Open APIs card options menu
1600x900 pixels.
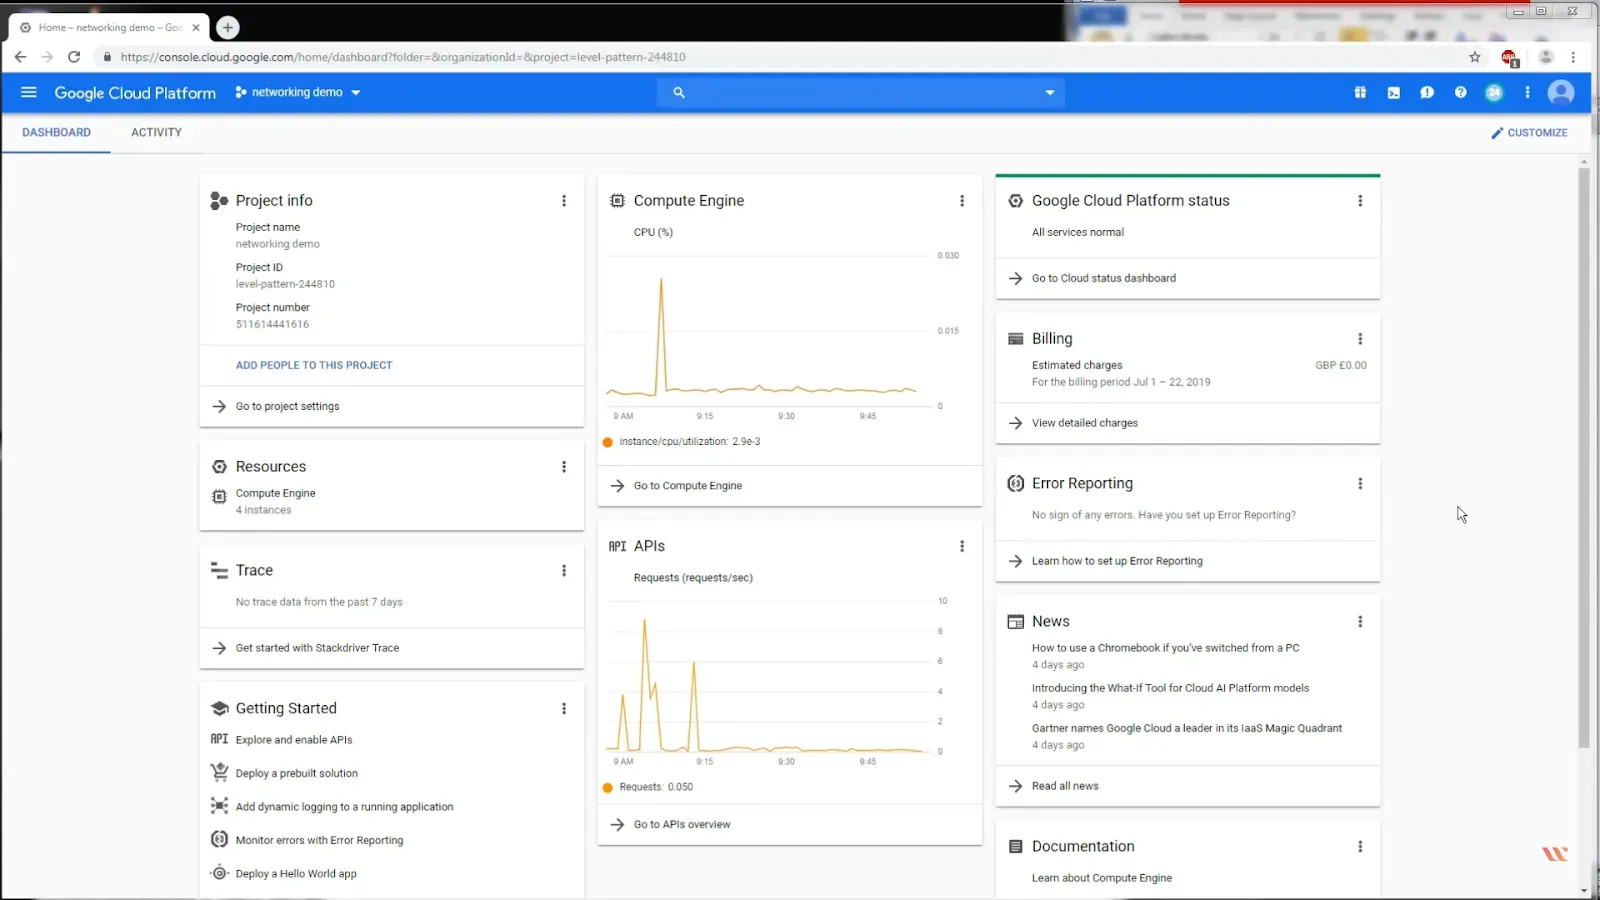point(962,546)
